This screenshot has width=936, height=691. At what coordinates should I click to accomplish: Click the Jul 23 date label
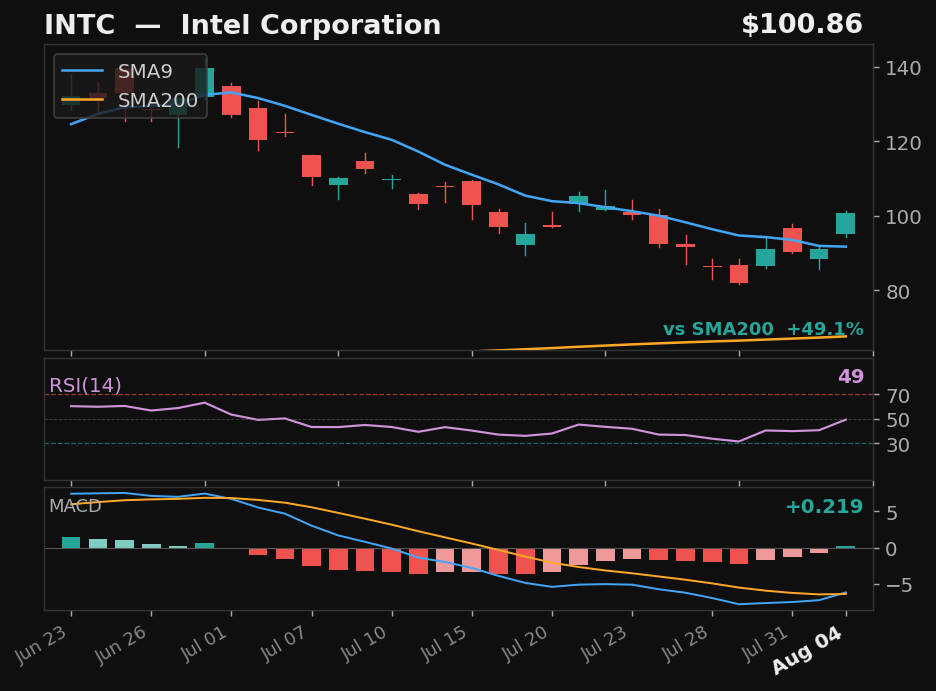(x=604, y=644)
